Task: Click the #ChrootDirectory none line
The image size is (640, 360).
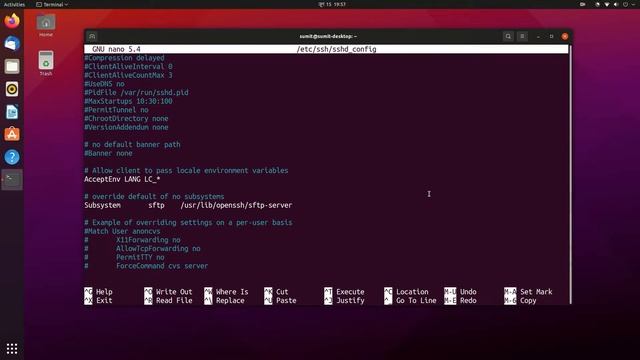Action: [x=126, y=118]
